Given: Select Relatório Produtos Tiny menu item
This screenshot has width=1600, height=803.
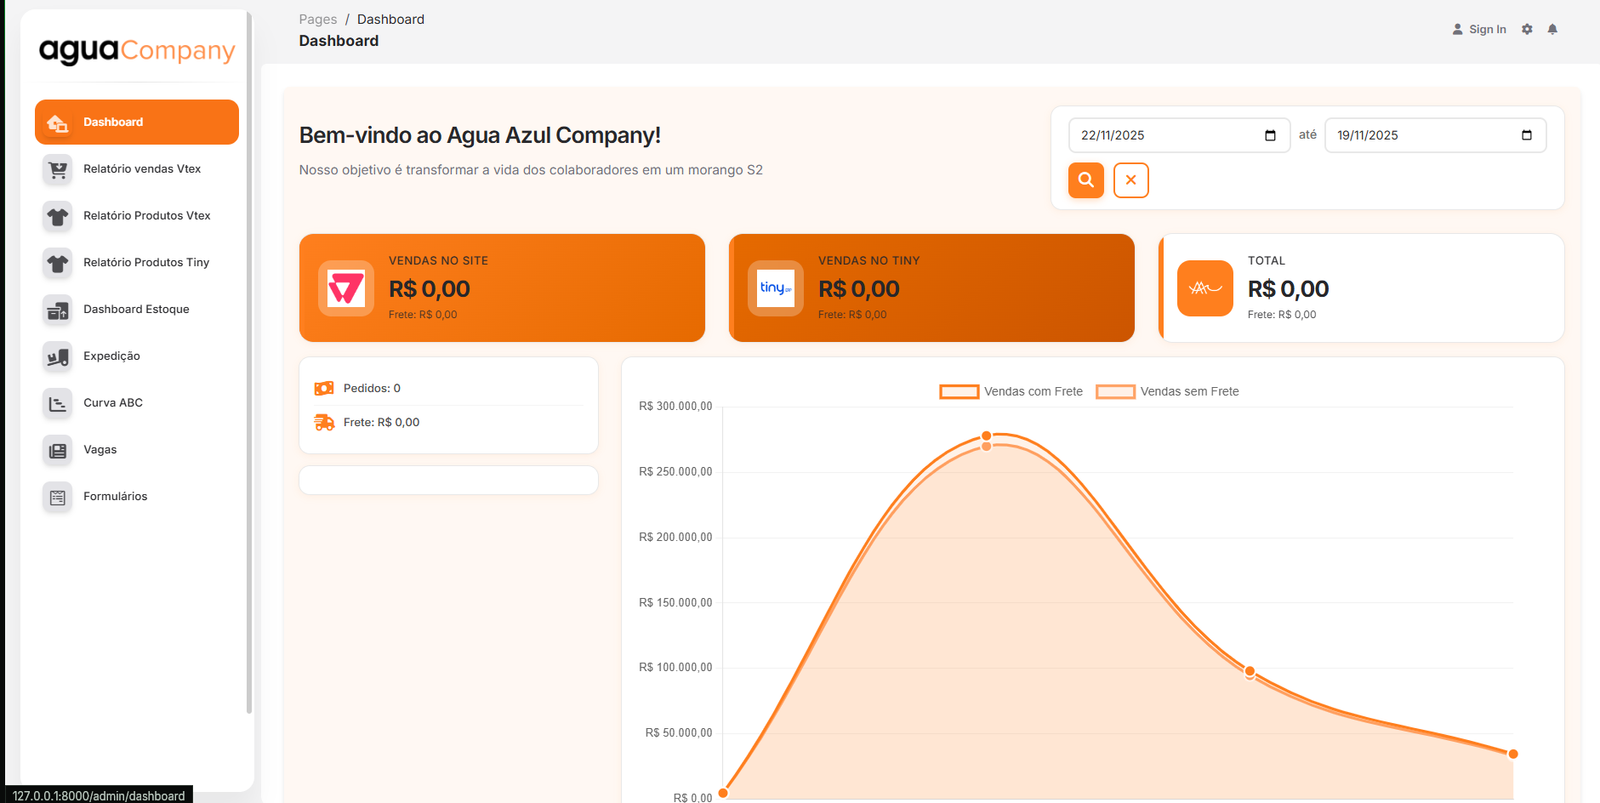Looking at the screenshot, I should (146, 262).
